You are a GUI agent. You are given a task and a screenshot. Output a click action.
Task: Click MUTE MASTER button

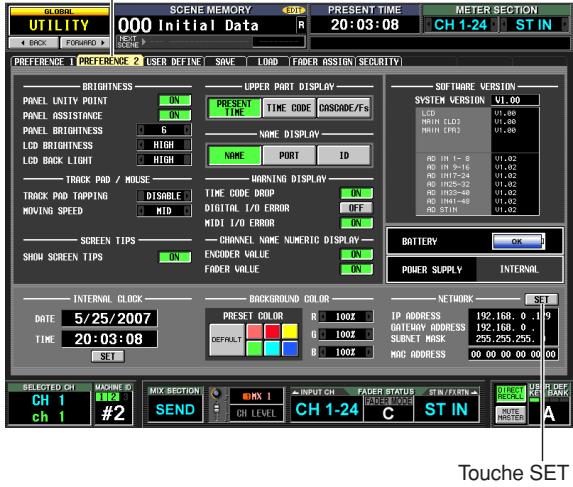click(x=511, y=414)
